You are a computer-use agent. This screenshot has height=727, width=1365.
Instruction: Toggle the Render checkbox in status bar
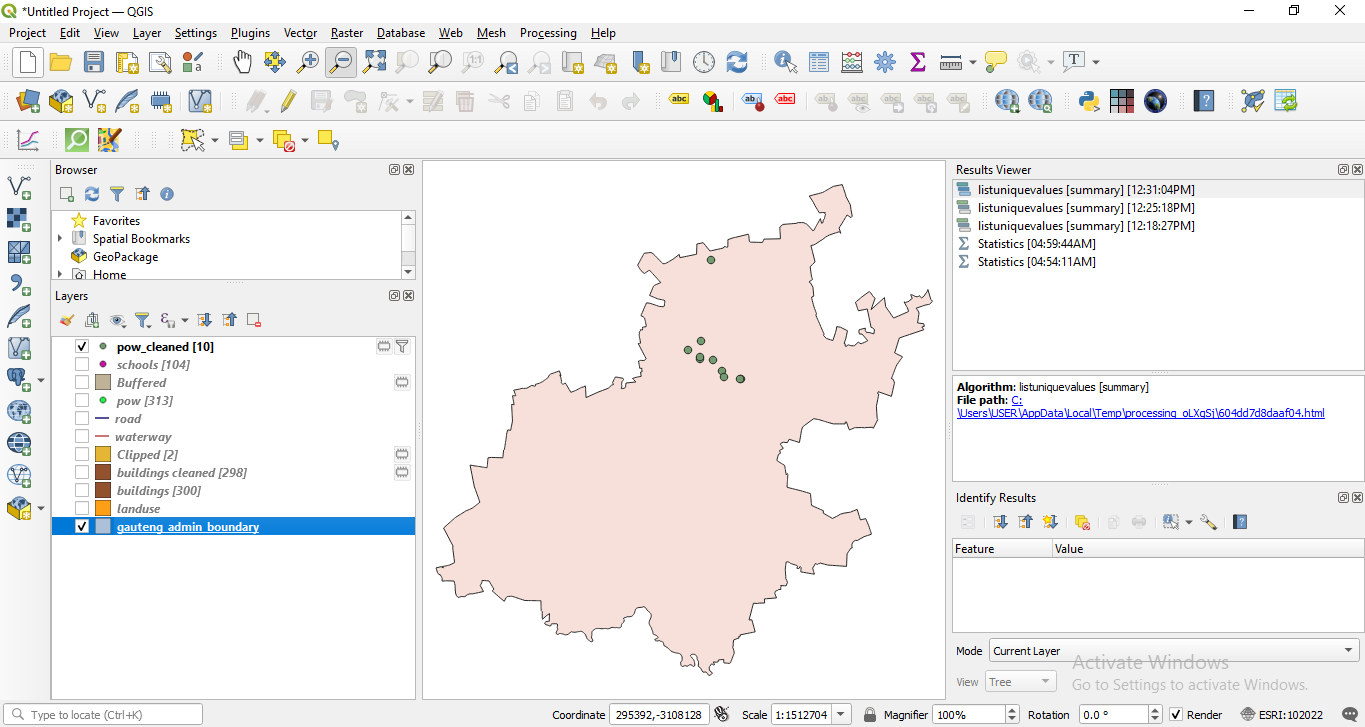tap(1176, 715)
